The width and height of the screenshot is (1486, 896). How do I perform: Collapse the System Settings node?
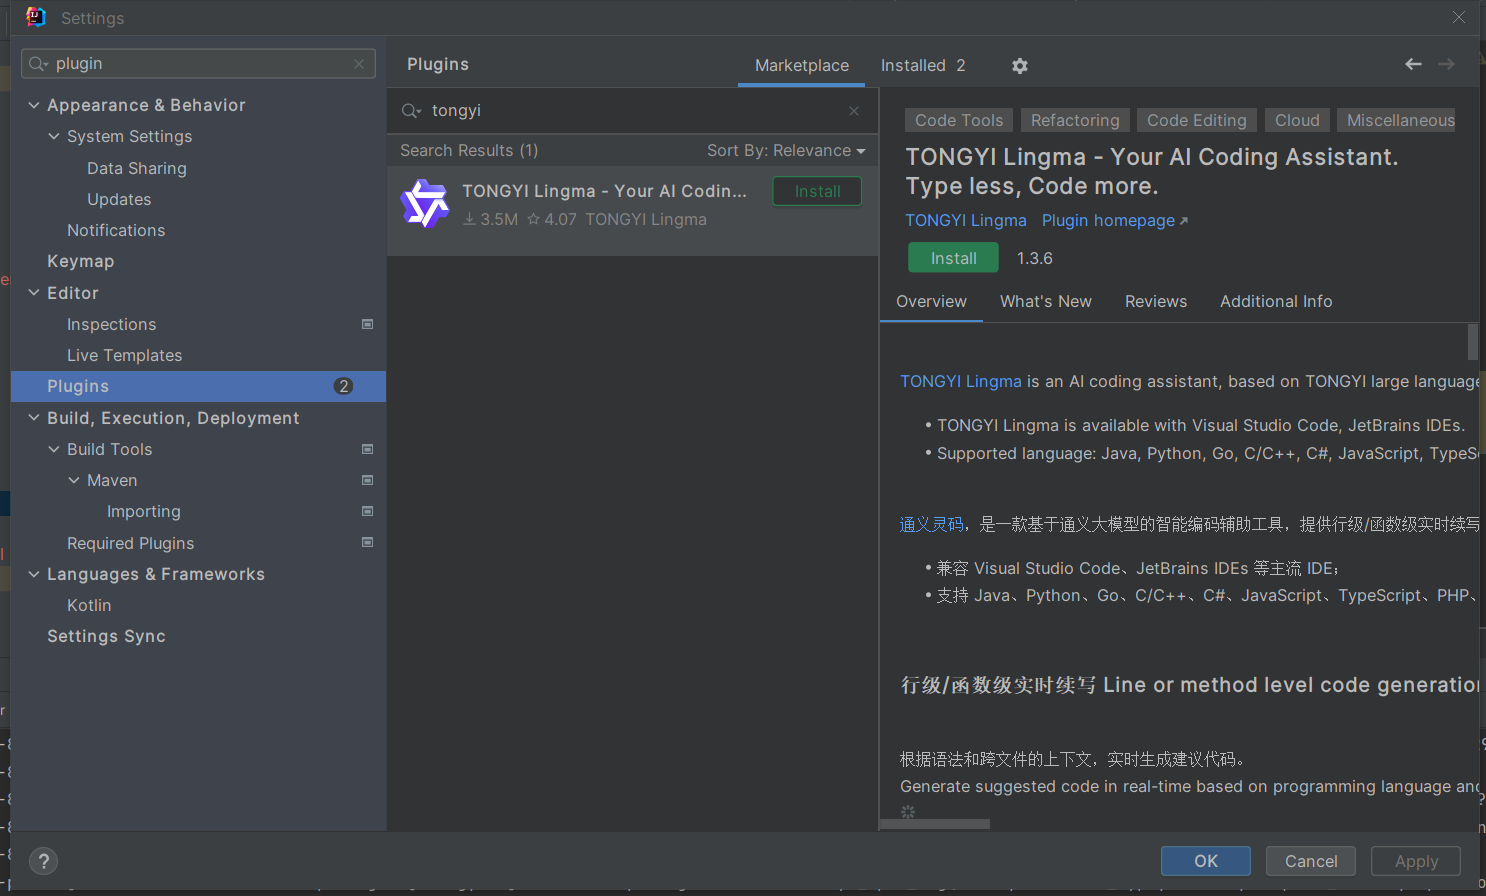pyautogui.click(x=54, y=136)
